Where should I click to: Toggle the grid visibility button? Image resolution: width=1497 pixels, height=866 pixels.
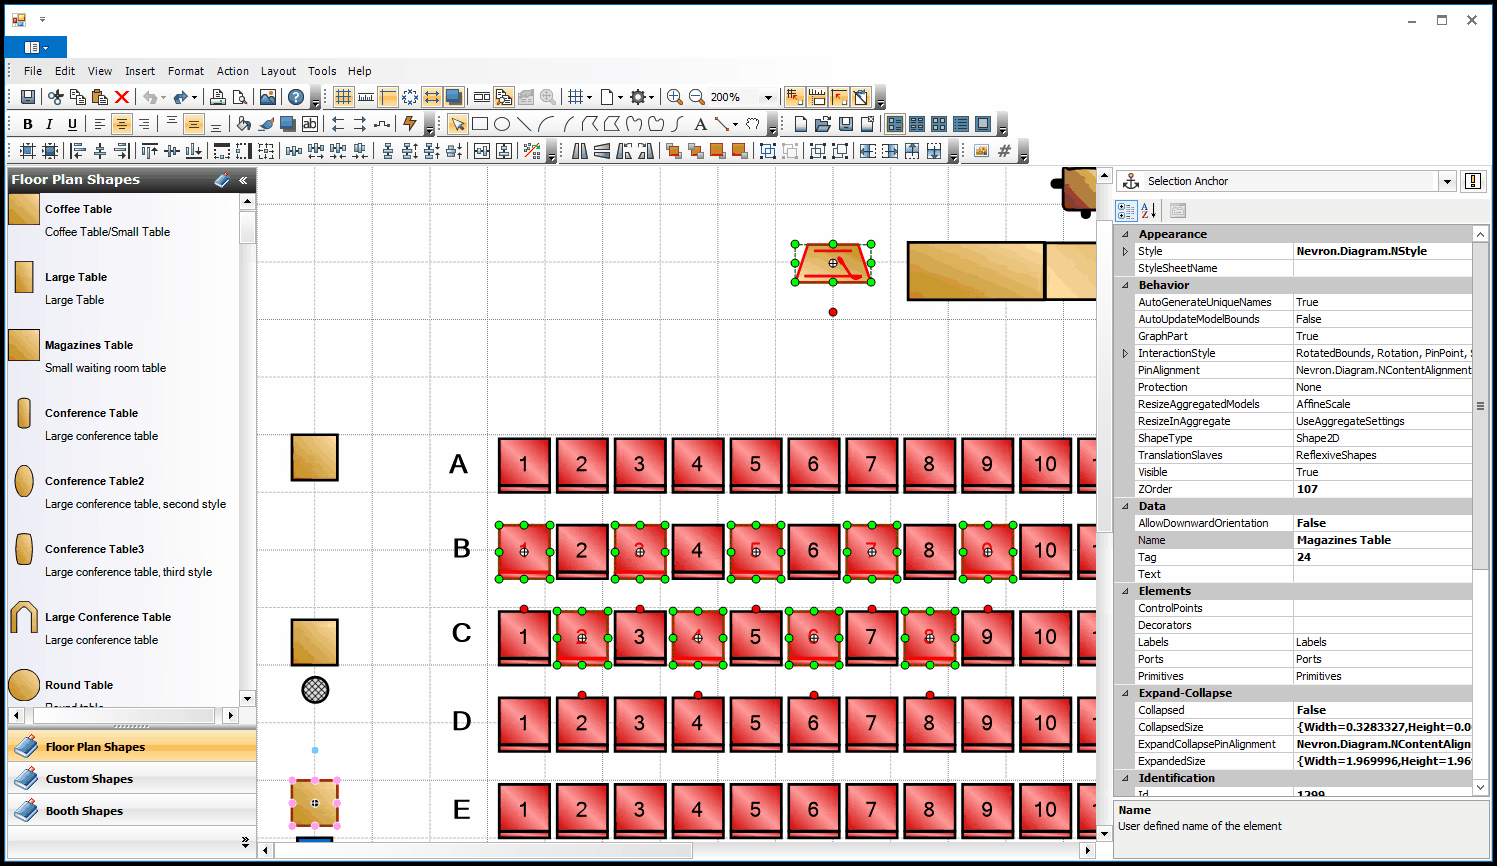click(344, 97)
